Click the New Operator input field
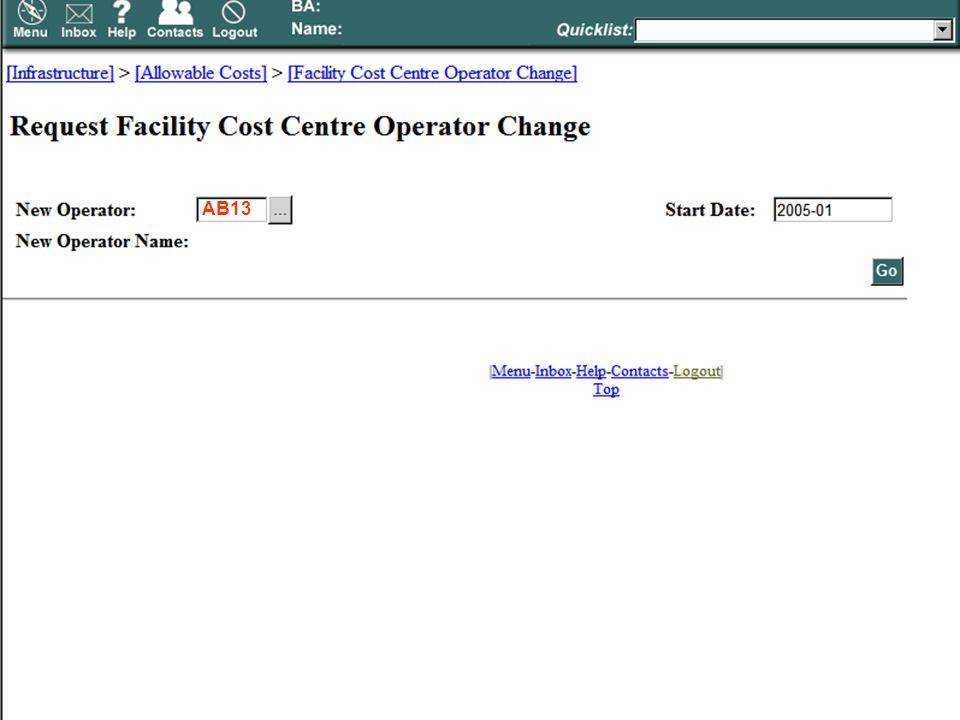Screen dimensions: 960x720 pos(231,209)
